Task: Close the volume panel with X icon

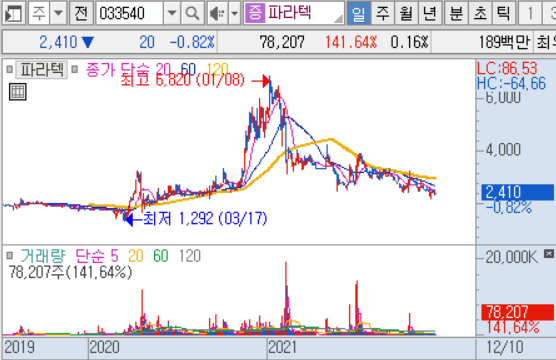Action: point(549,254)
